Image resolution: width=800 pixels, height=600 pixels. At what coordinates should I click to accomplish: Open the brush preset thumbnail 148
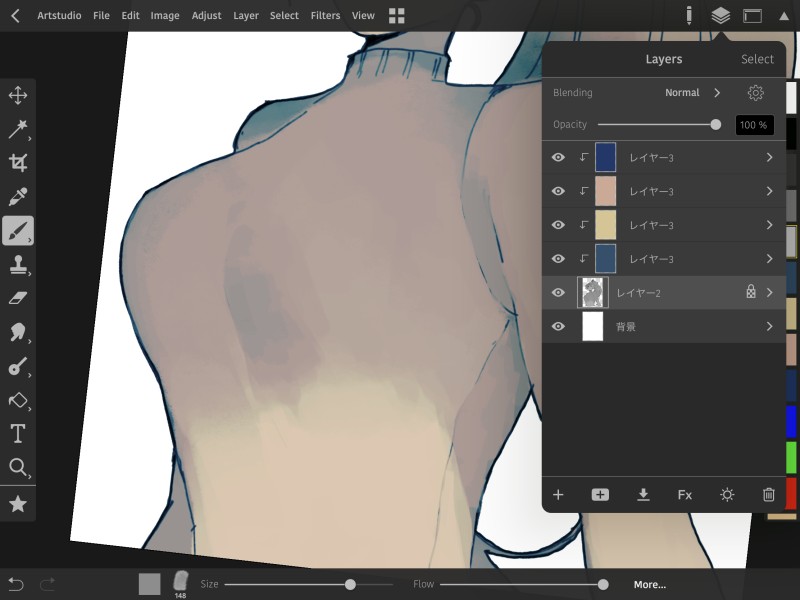pyautogui.click(x=180, y=584)
